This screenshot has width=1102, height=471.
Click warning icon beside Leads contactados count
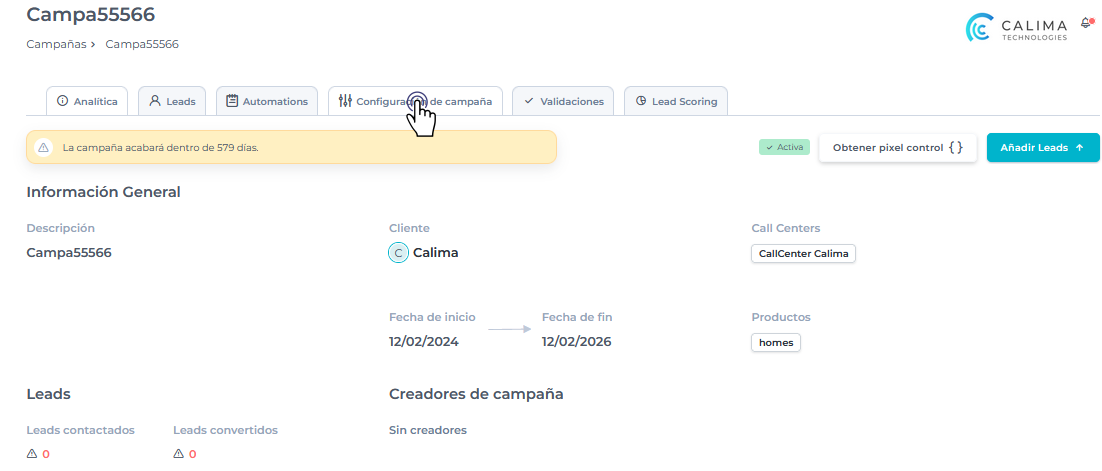pyautogui.click(x=32, y=454)
